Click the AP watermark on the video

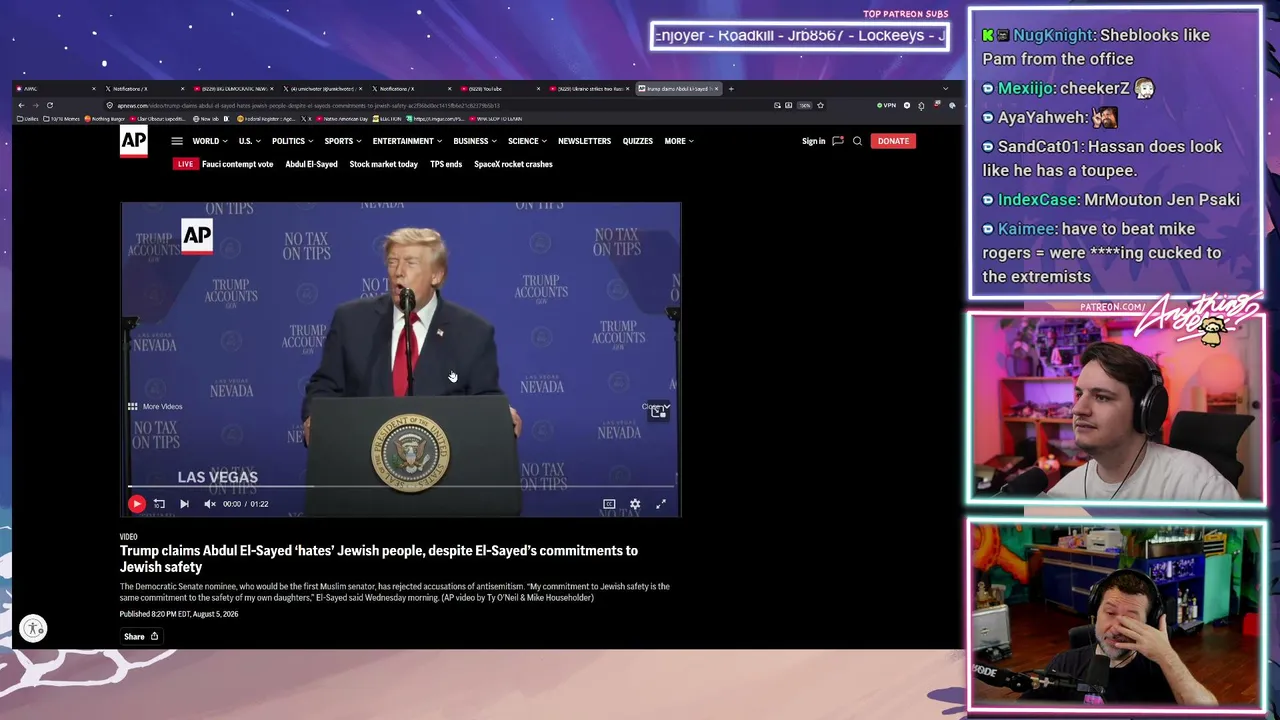197,236
